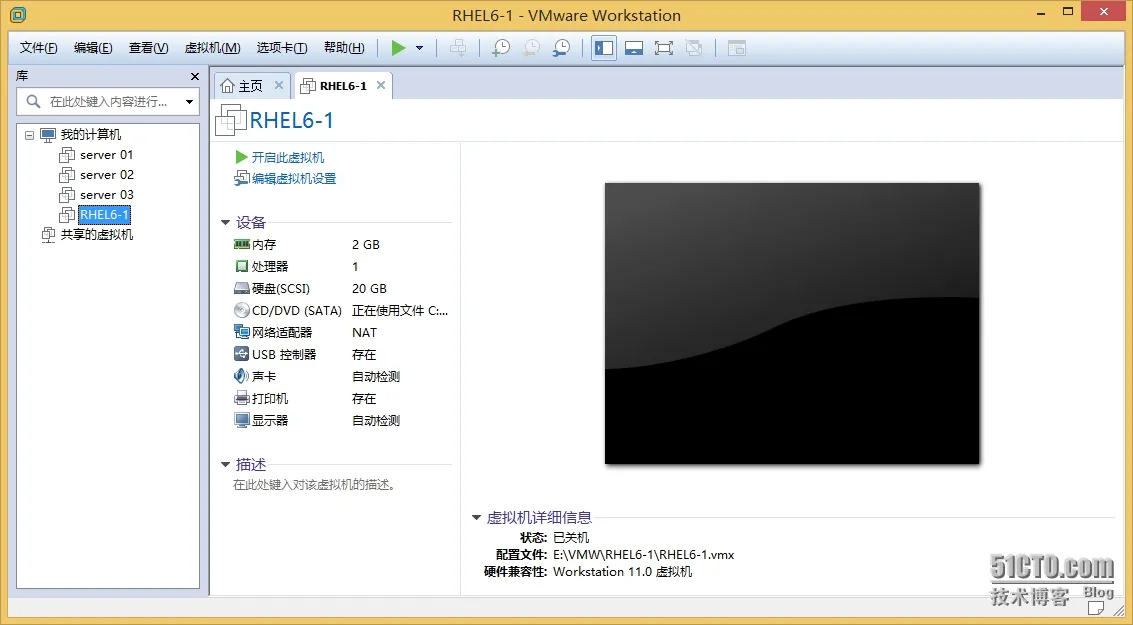Enter full screen mode icon

click(663, 48)
